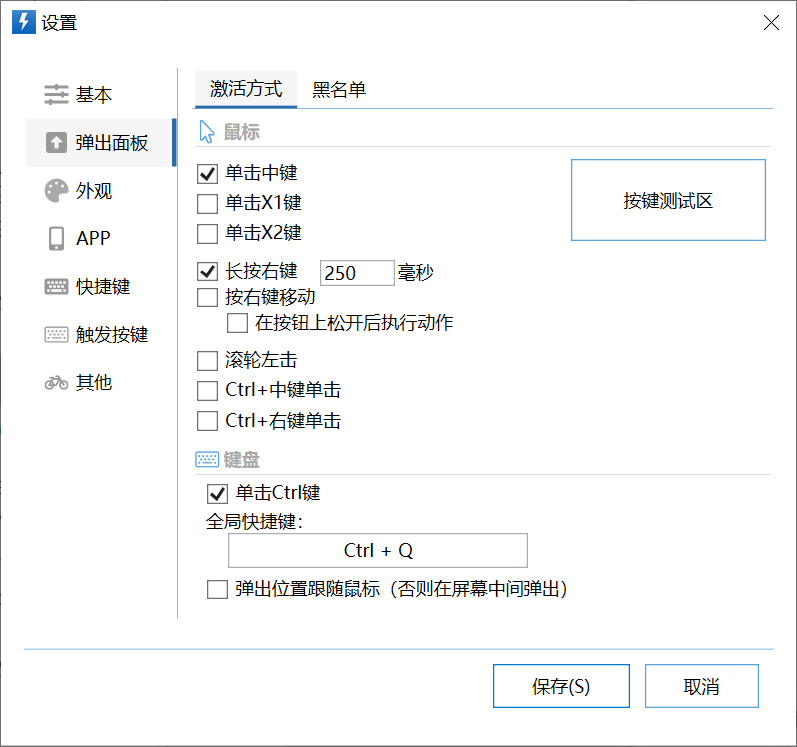Toggle the 长按右键 checkbox

click(207, 272)
